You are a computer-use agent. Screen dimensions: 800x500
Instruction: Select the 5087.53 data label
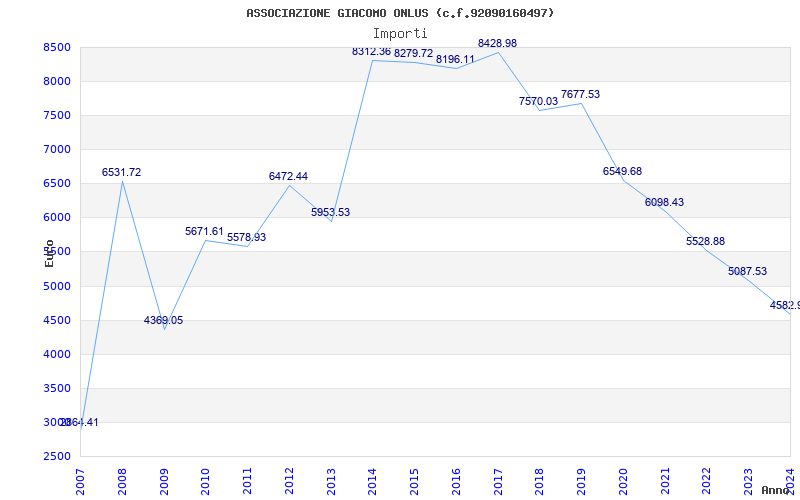click(747, 271)
